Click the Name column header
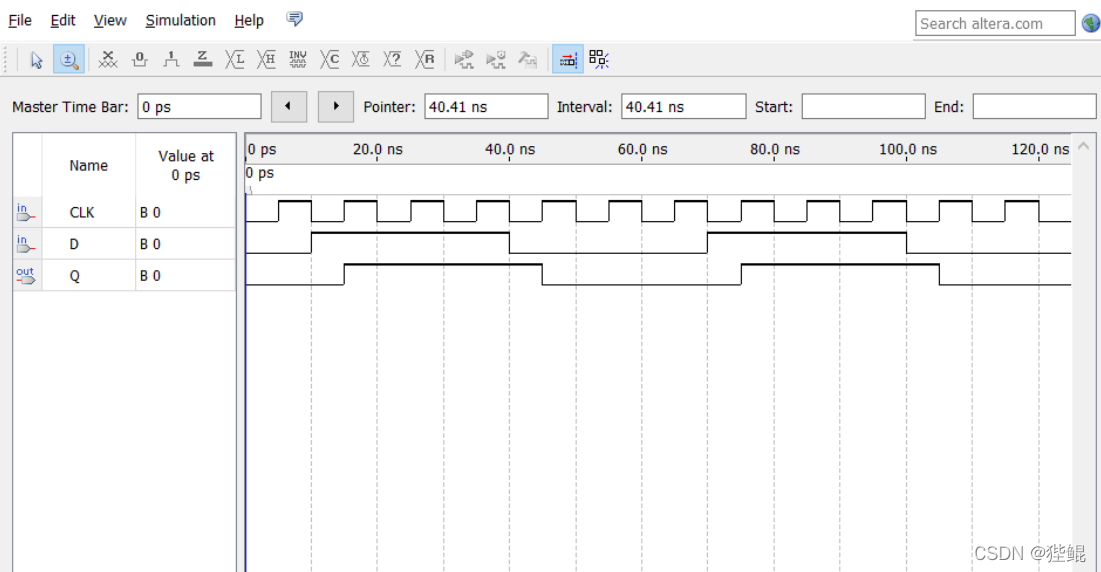The height and width of the screenshot is (572, 1101). [x=88, y=166]
